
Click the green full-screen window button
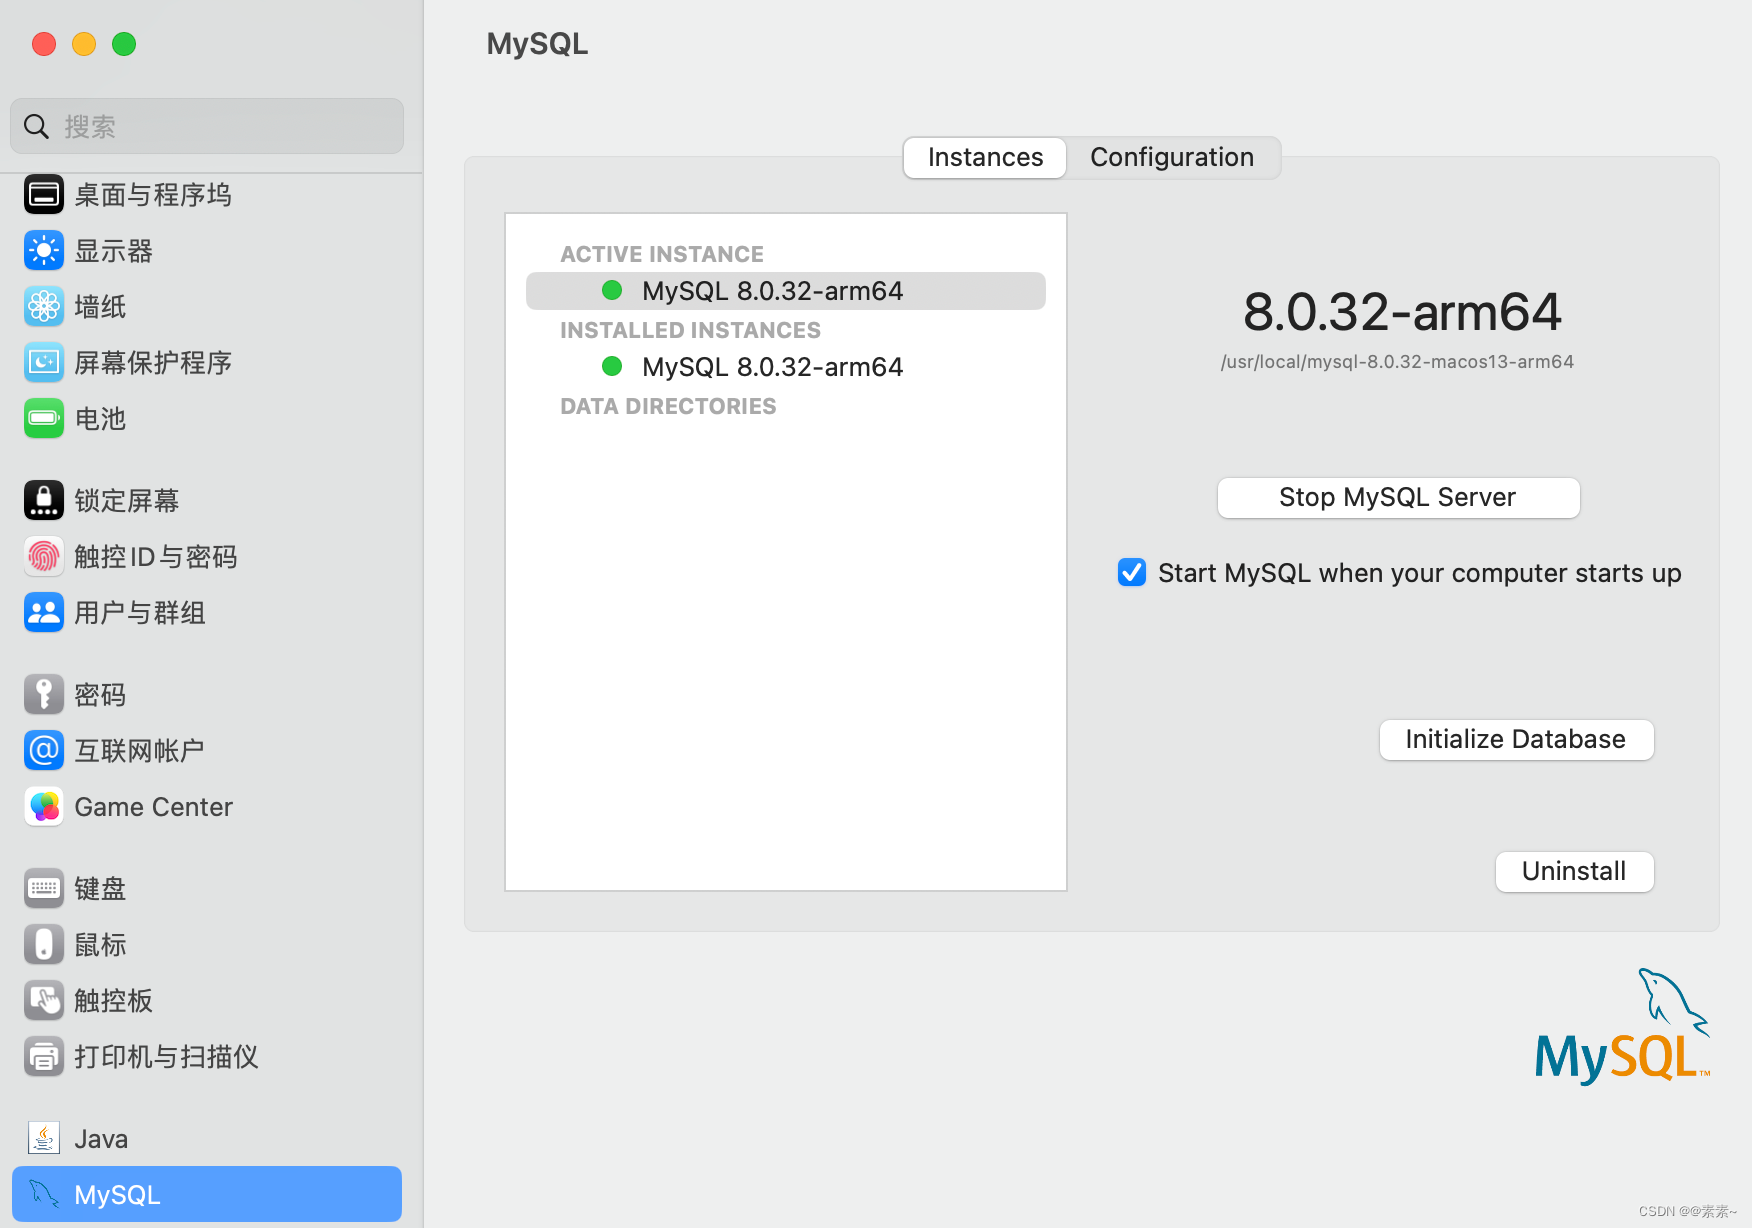pyautogui.click(x=124, y=44)
